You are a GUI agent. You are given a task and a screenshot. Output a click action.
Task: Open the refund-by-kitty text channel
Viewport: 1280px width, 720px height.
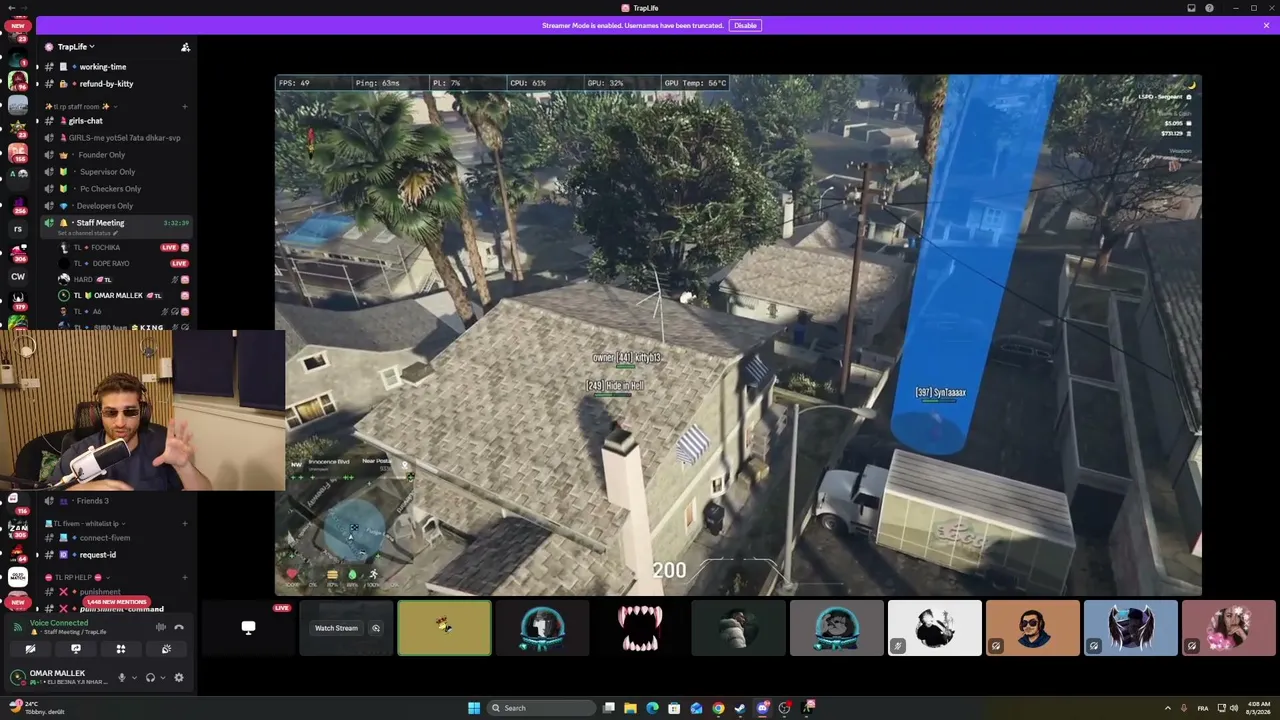coord(106,84)
